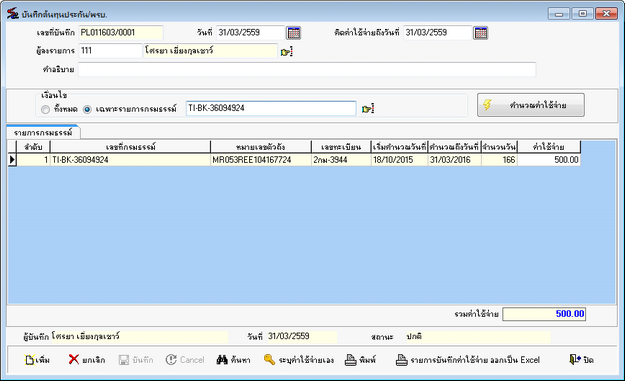Click the บันทึก save button
This screenshot has height=381, width=625.
tap(136, 360)
